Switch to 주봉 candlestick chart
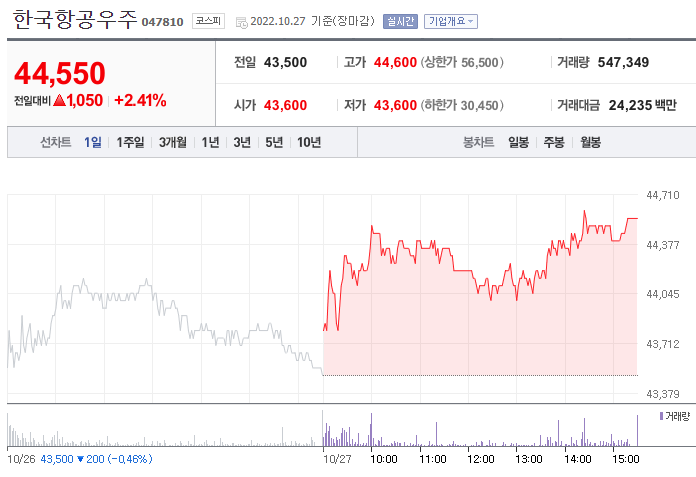 click(554, 142)
